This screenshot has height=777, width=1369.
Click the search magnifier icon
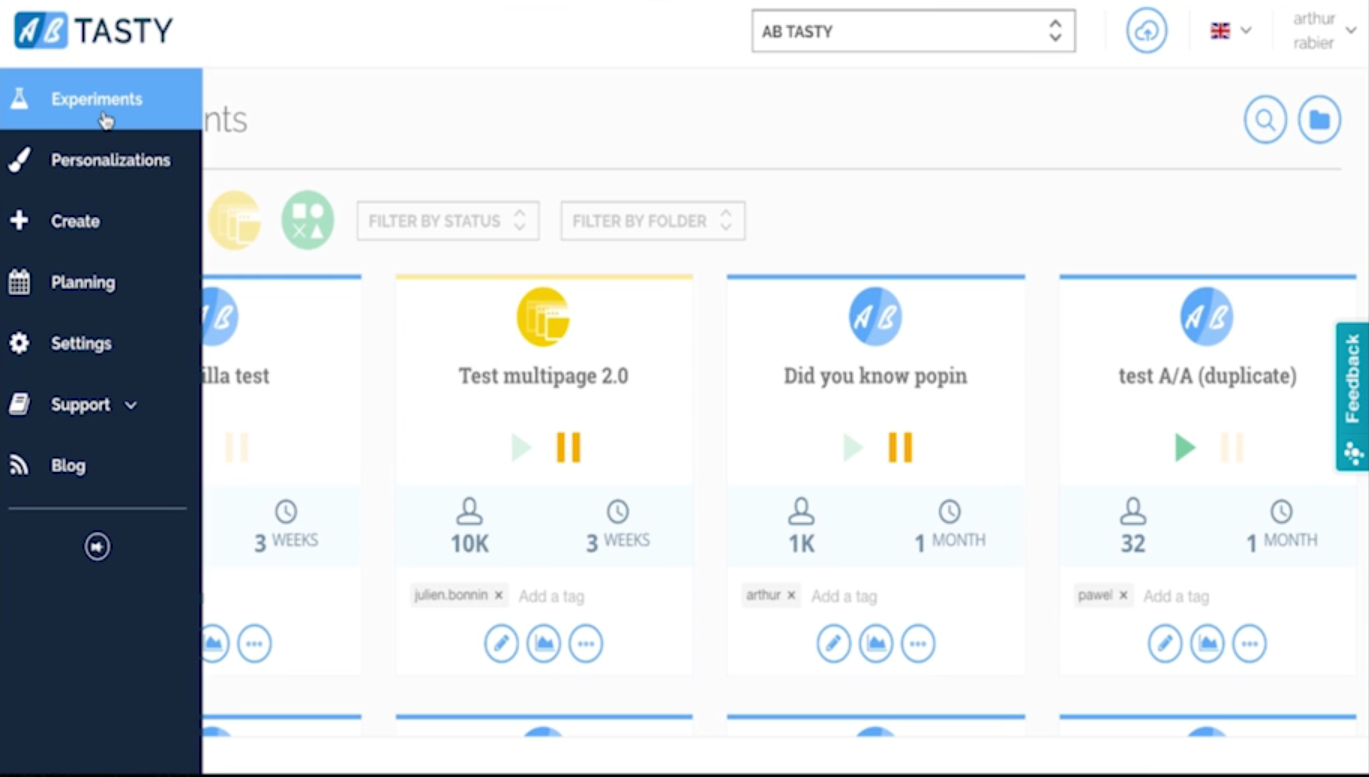(x=1265, y=121)
